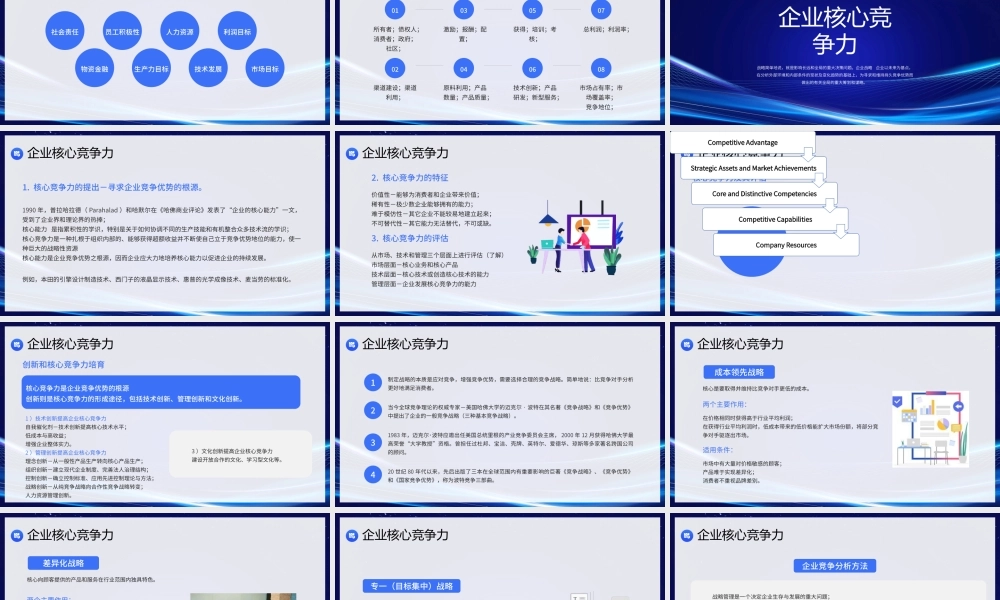Image resolution: width=1000 pixels, height=600 pixels.
Task: Click the heading 创新和核心竞争力培育
Action: pyautogui.click(x=63, y=365)
